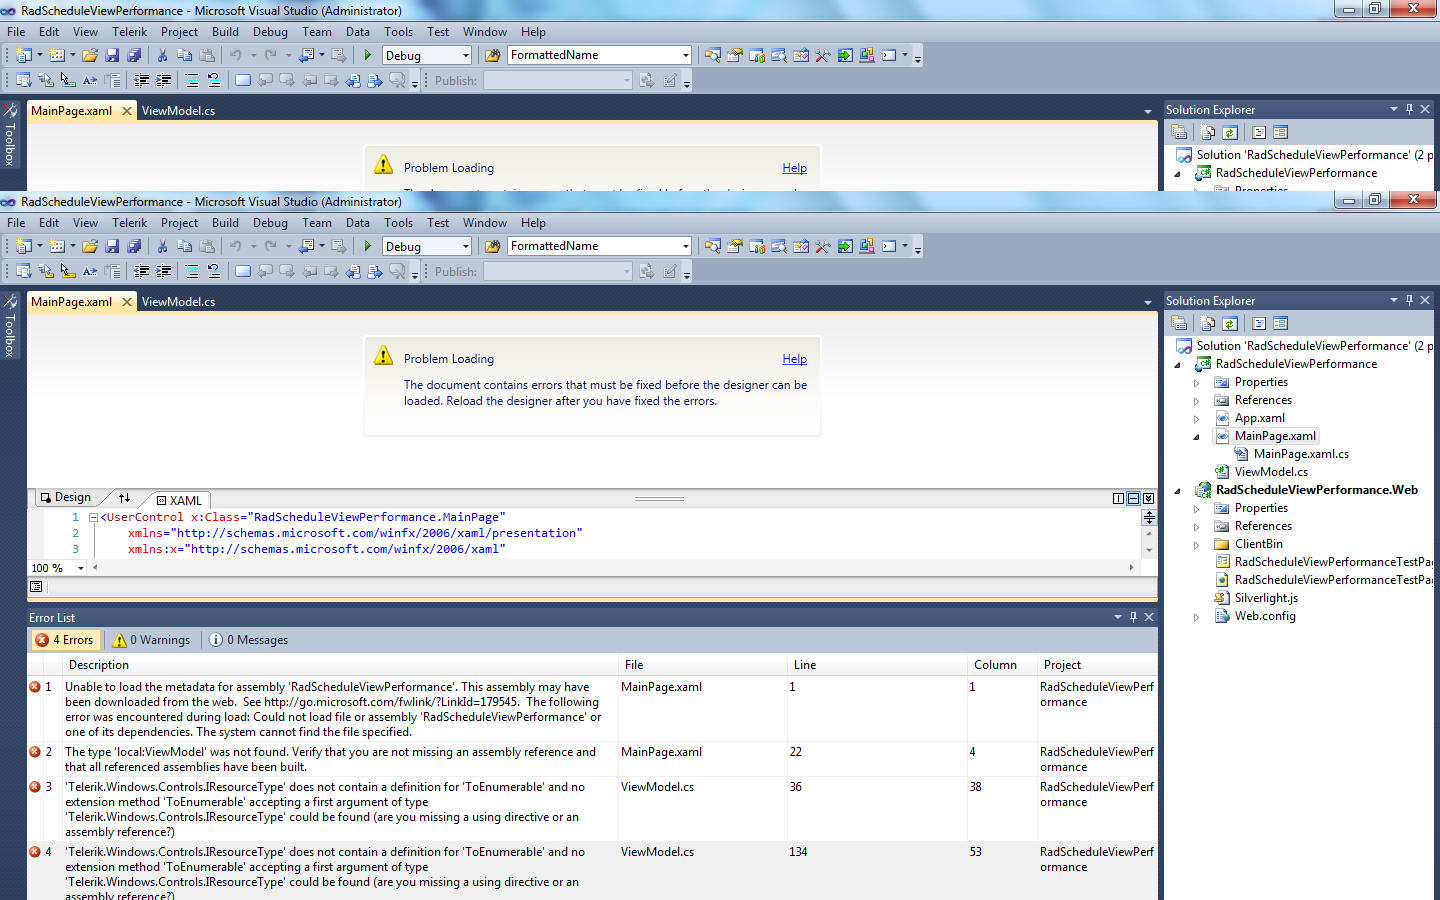The height and width of the screenshot is (900, 1440).
Task: Collapse MainPage.xaml node in Solution Explorer
Action: pos(1196,437)
